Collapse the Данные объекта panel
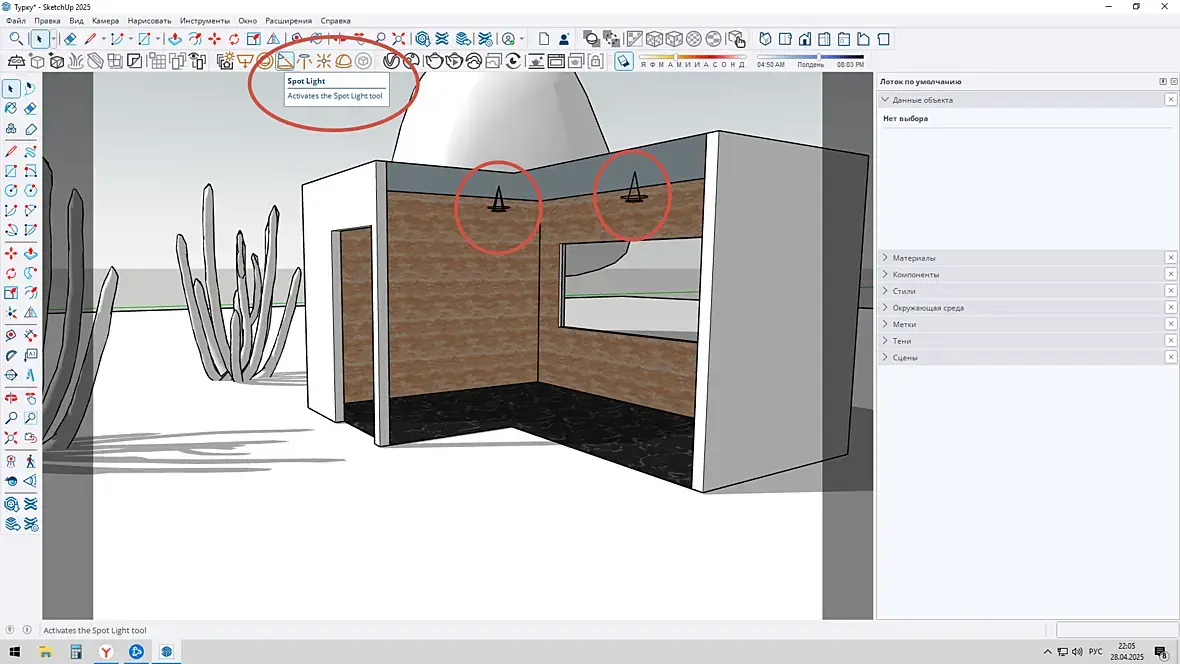Image resolution: width=1180 pixels, height=664 pixels. click(x=885, y=99)
